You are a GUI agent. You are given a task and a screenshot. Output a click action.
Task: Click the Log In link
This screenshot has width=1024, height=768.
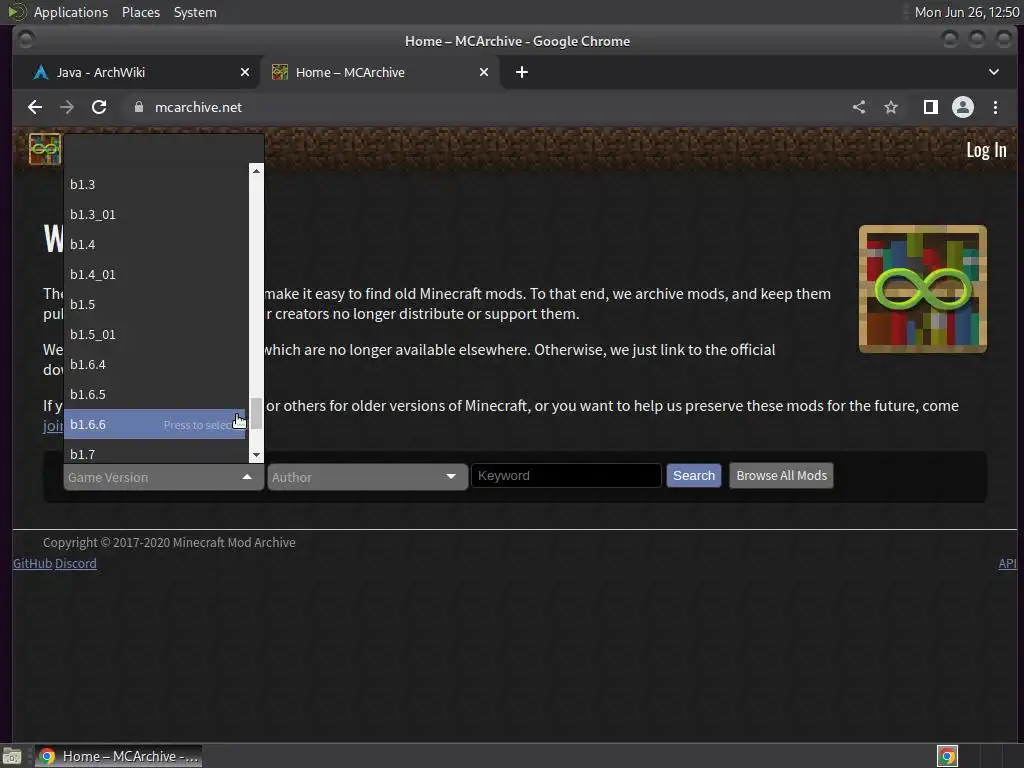pyautogui.click(x=986, y=150)
